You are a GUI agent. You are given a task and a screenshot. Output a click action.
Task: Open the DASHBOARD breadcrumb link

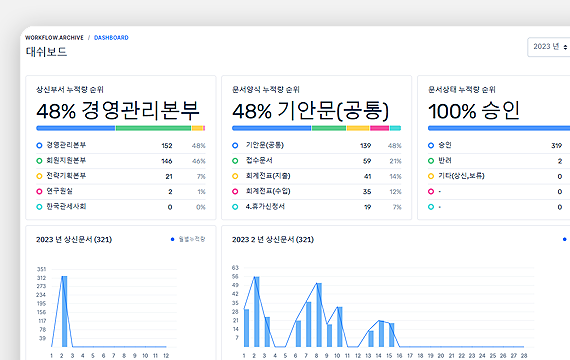(111, 37)
